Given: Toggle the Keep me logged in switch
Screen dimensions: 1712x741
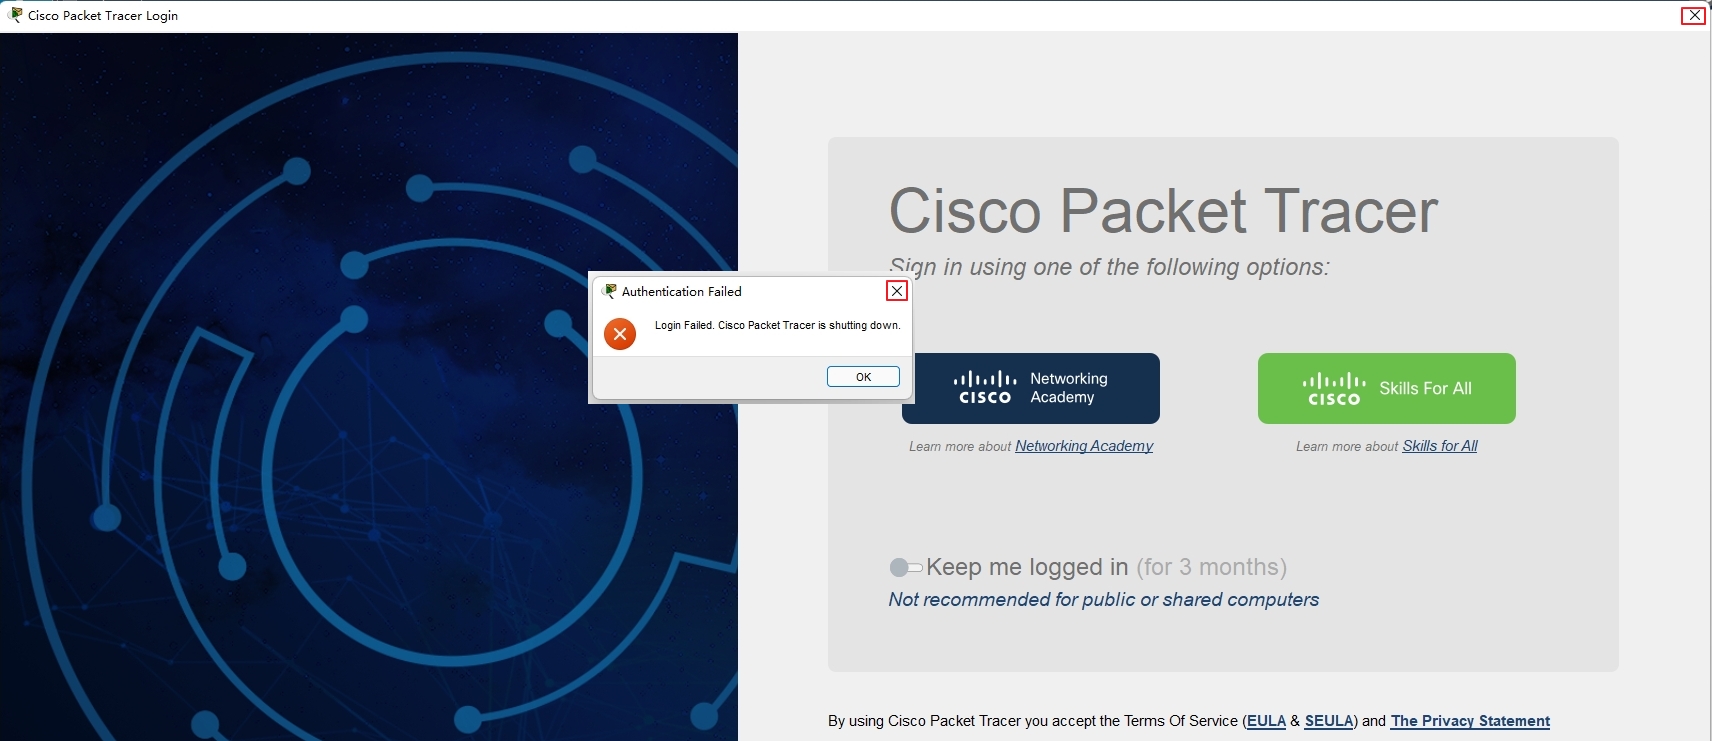Looking at the screenshot, I should click(x=905, y=568).
